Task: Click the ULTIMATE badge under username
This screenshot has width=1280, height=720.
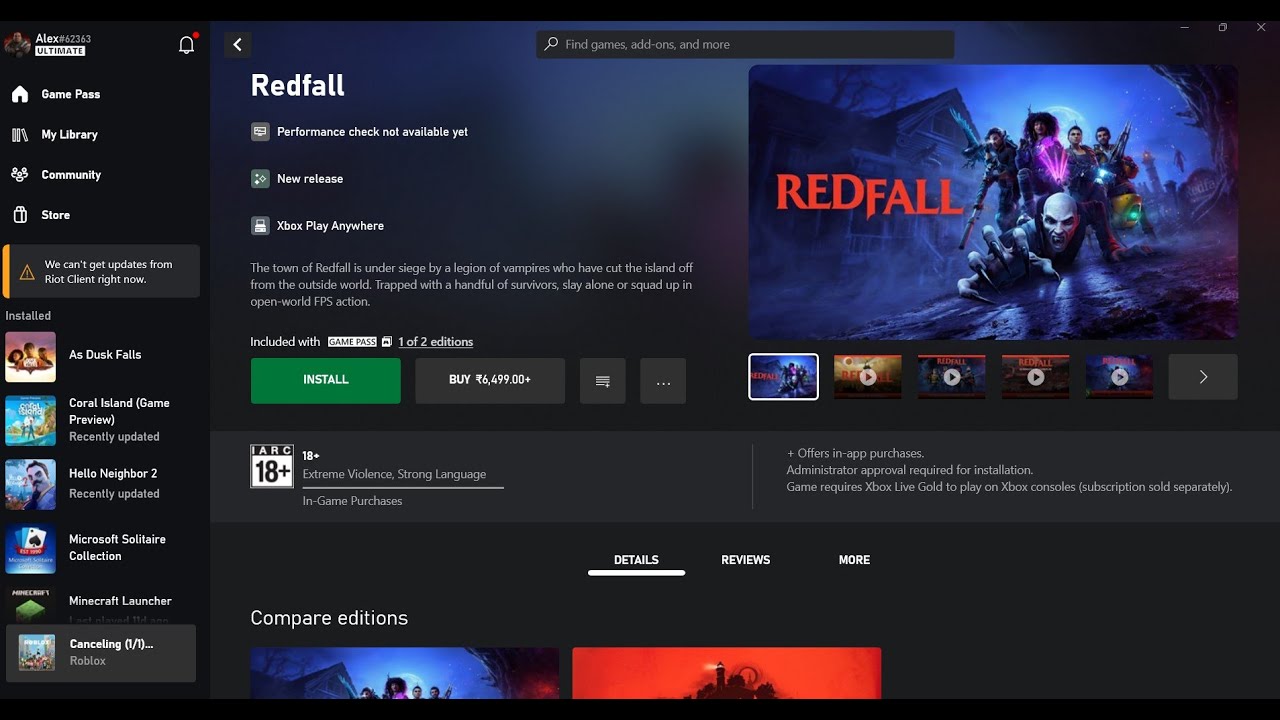Action: coord(60,51)
